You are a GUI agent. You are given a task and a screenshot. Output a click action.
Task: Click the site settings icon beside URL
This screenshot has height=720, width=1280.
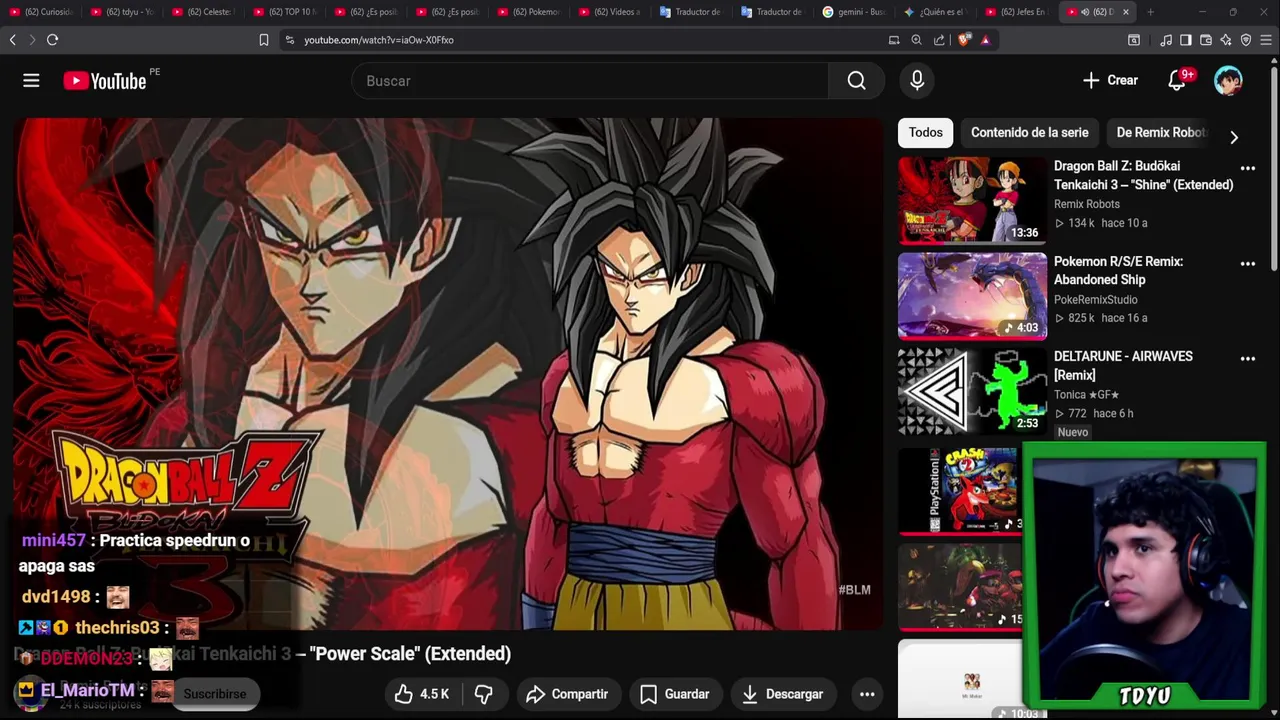[x=290, y=40]
